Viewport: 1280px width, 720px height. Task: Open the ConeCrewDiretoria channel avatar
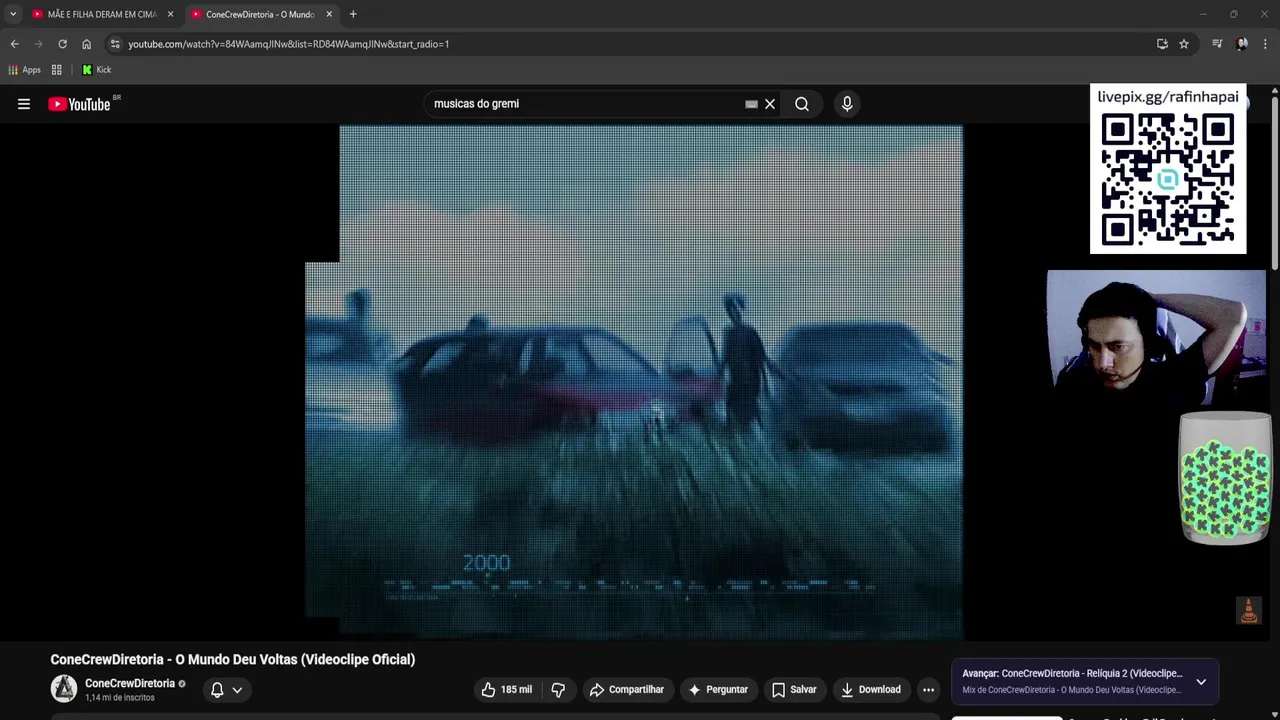(64, 689)
